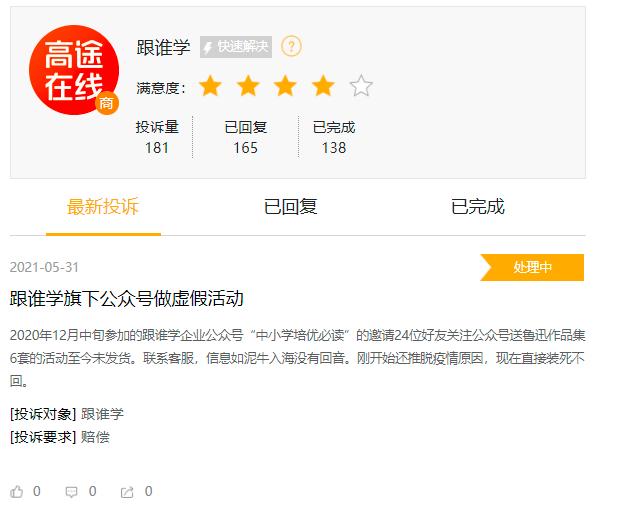Click the 高途在线 merchant logo

[74, 70]
